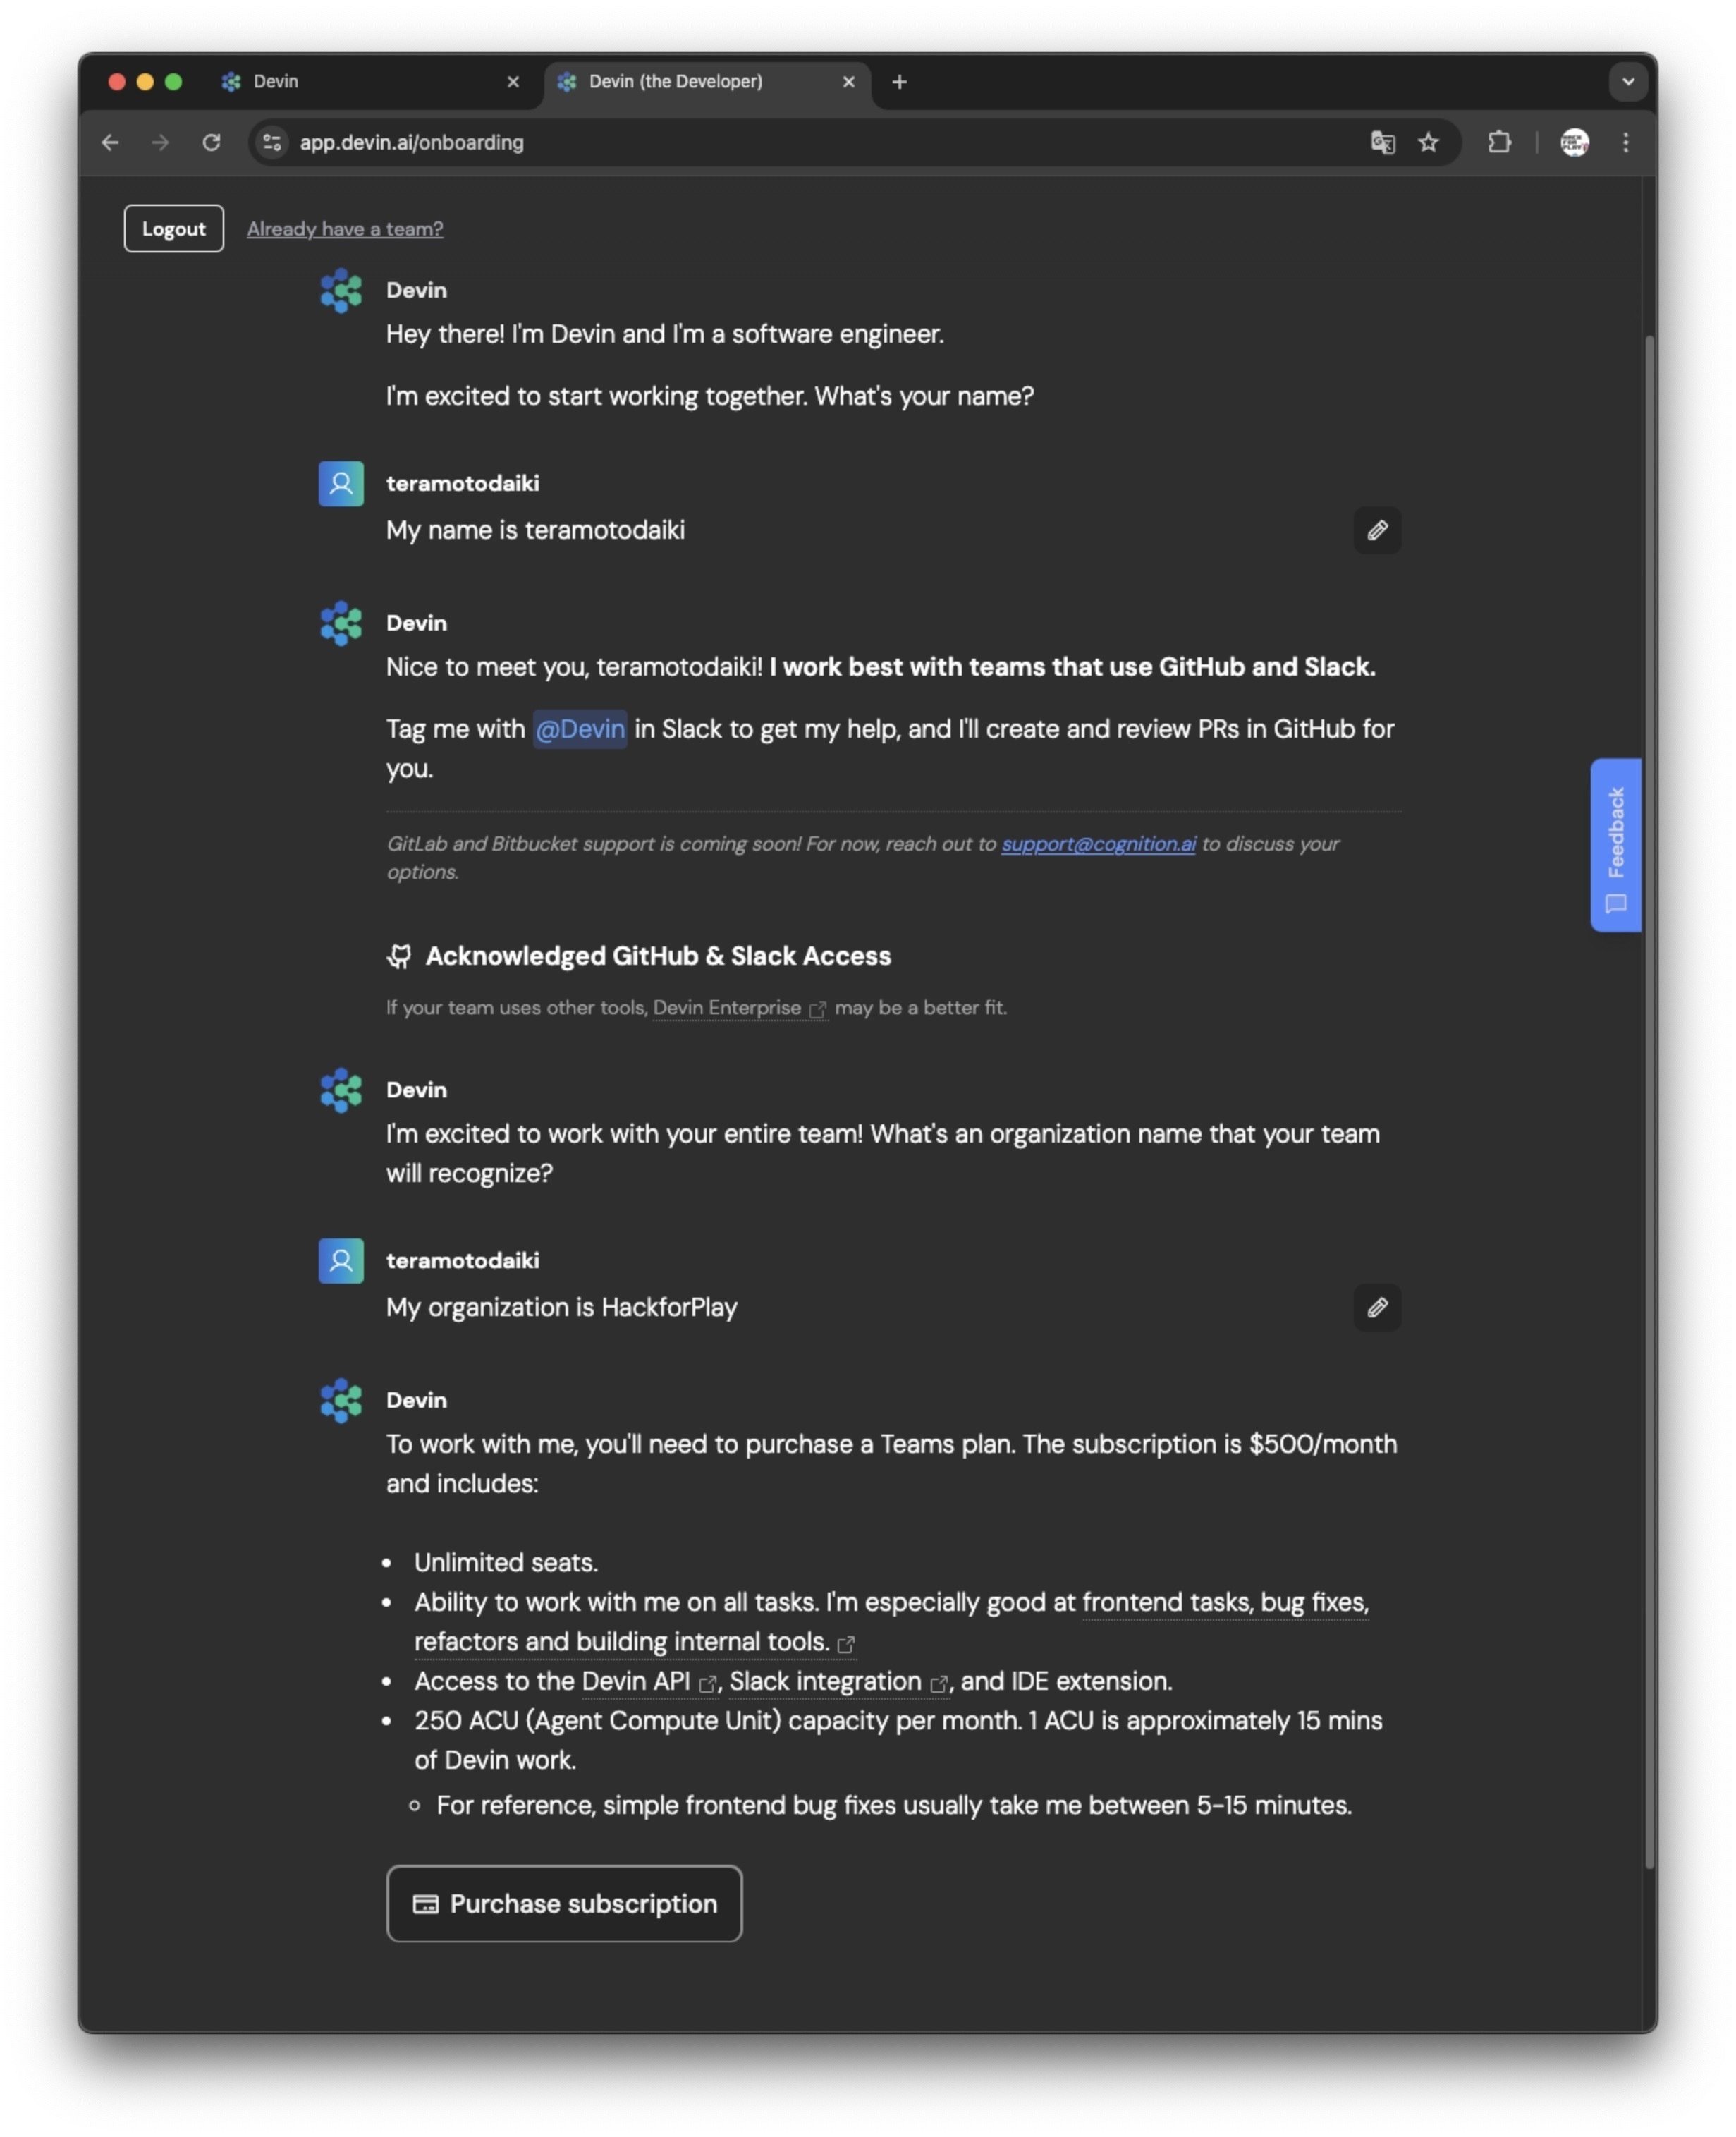Click the Purchase subscription button

[x=564, y=1903]
